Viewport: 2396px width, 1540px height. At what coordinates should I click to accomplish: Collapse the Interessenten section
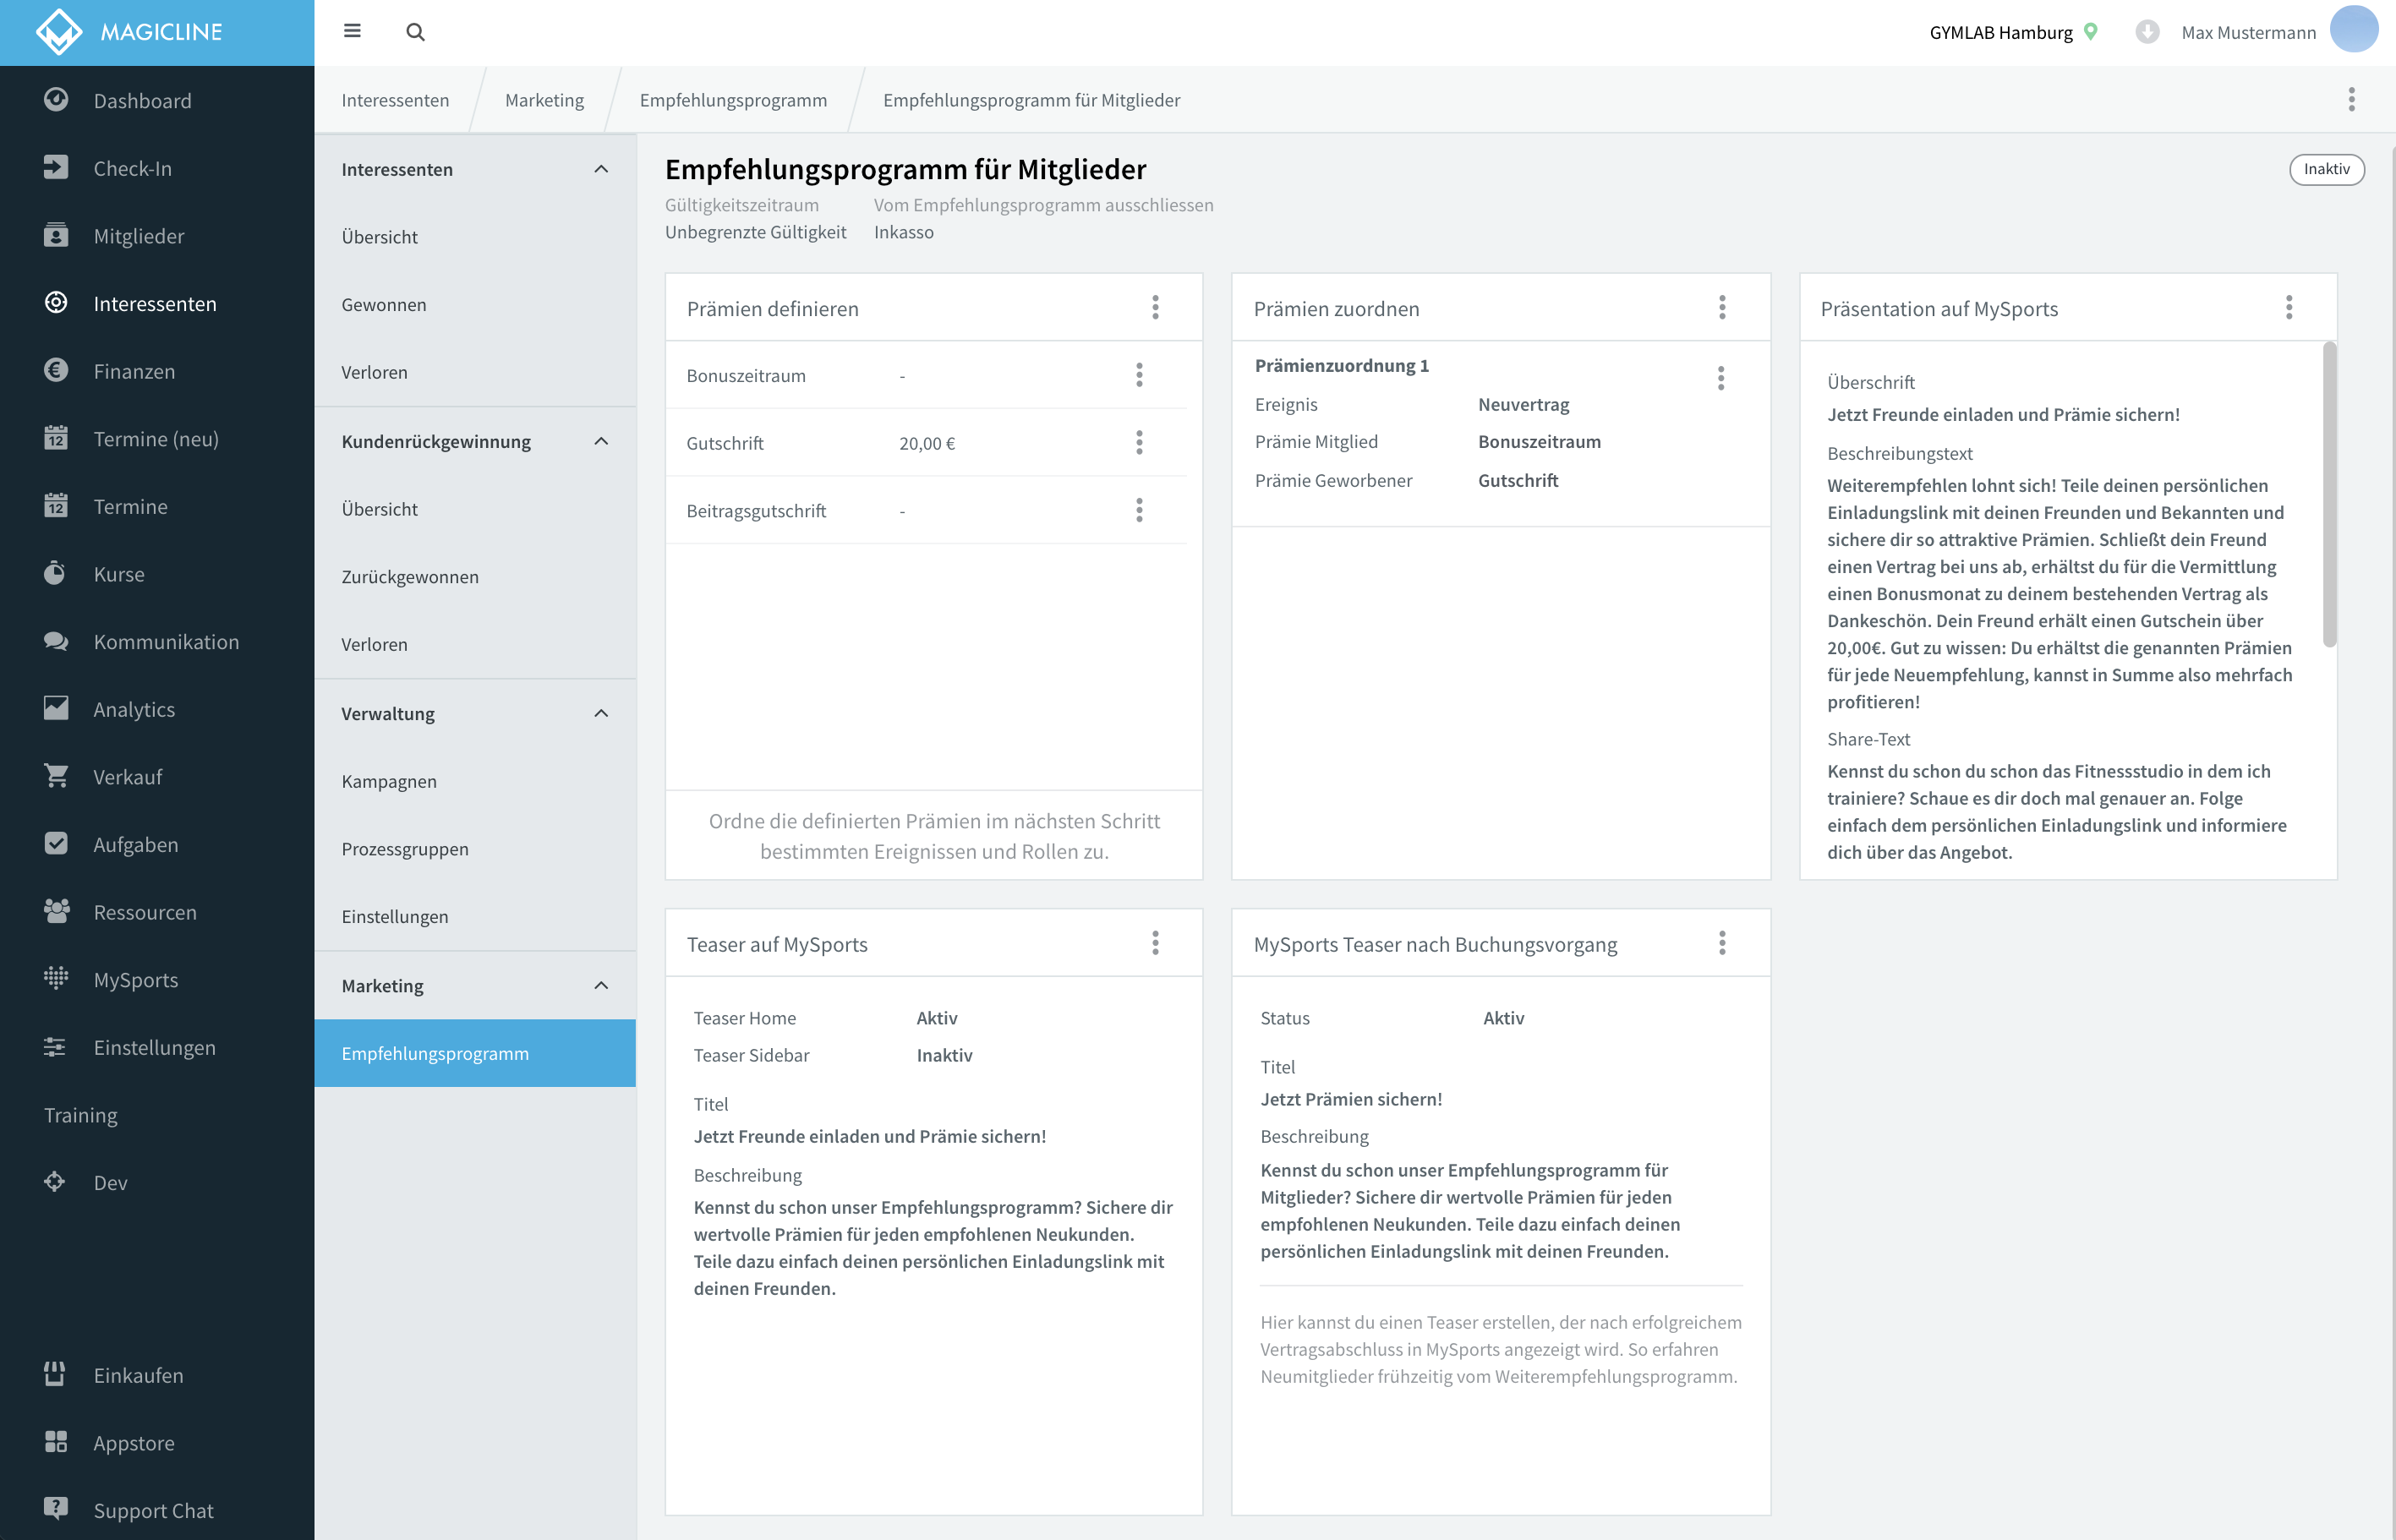601,169
